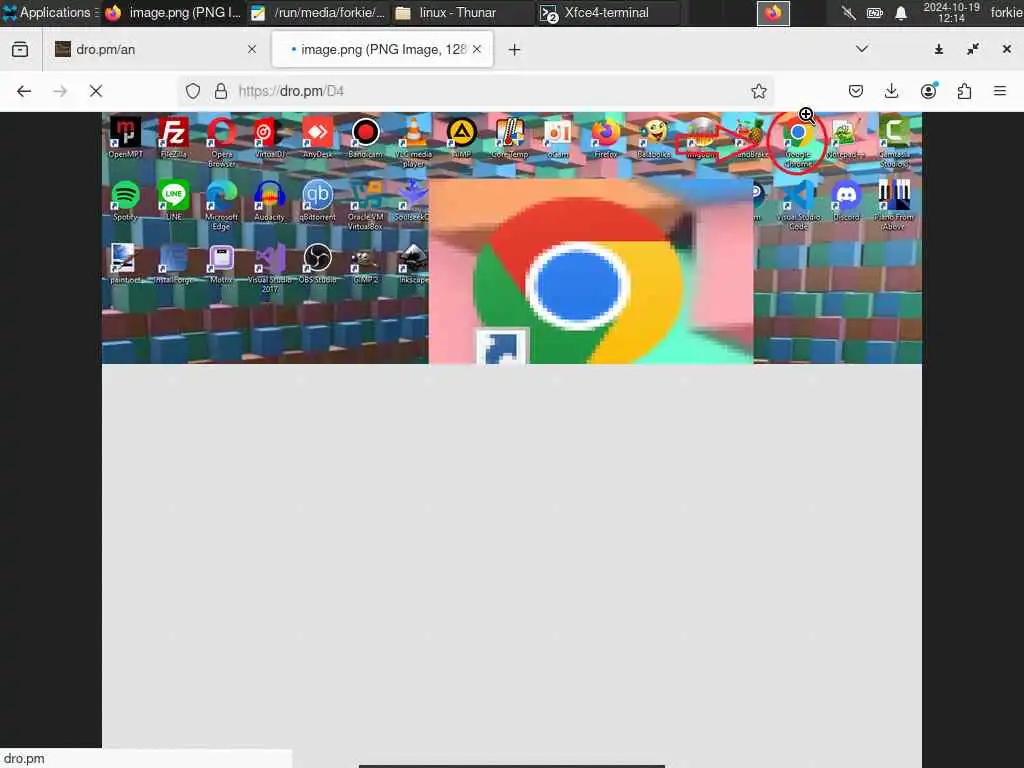Image resolution: width=1024 pixels, height=768 pixels.
Task: Click the muted volume panel icon
Action: [x=848, y=13]
